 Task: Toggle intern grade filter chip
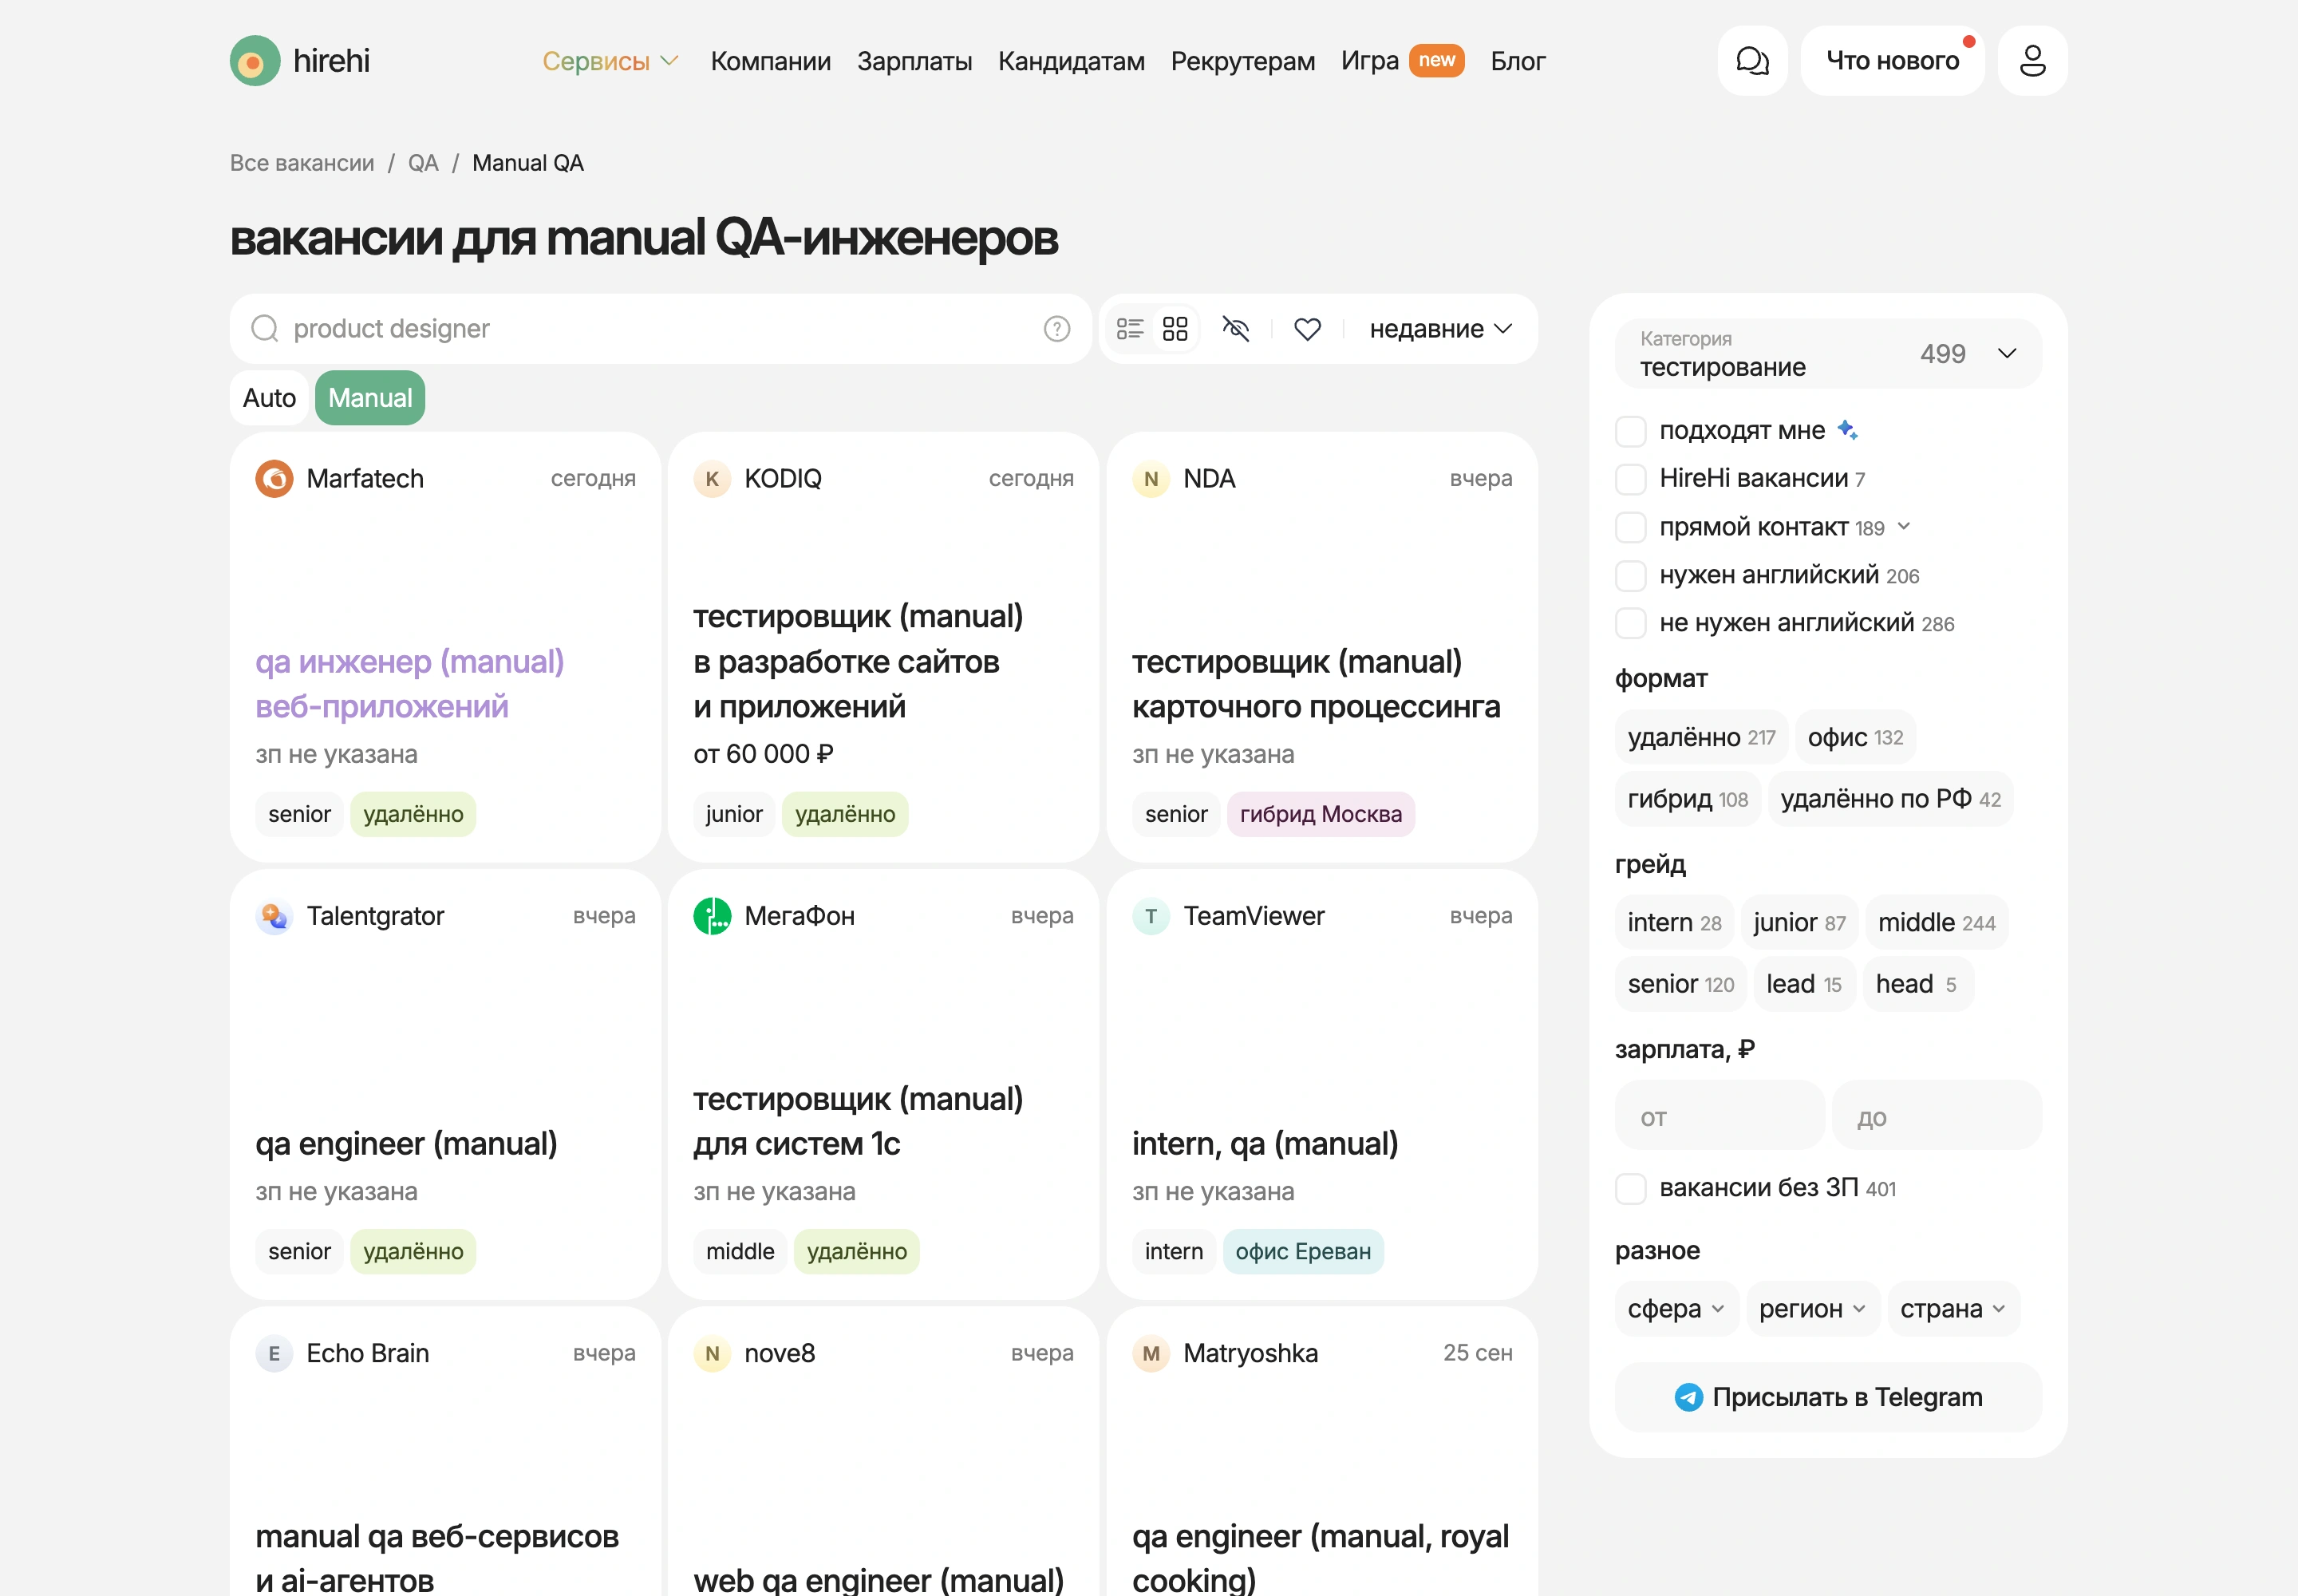[x=1674, y=922]
